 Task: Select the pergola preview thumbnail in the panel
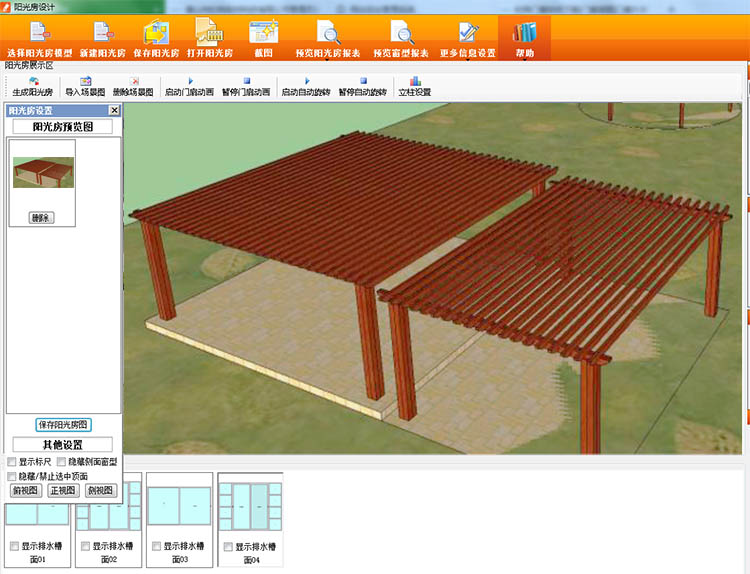44,172
